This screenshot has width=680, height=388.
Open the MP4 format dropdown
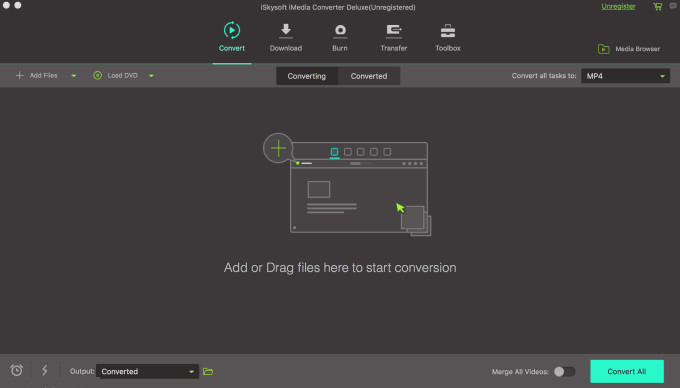tap(625, 76)
